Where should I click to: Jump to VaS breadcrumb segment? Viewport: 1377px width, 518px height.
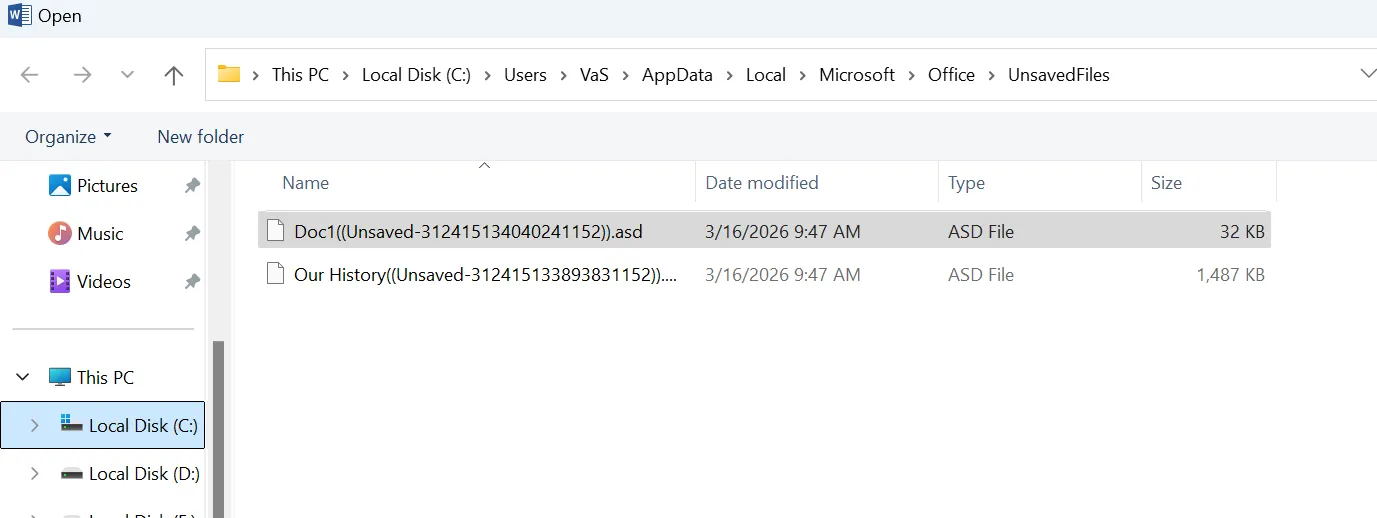[594, 75]
